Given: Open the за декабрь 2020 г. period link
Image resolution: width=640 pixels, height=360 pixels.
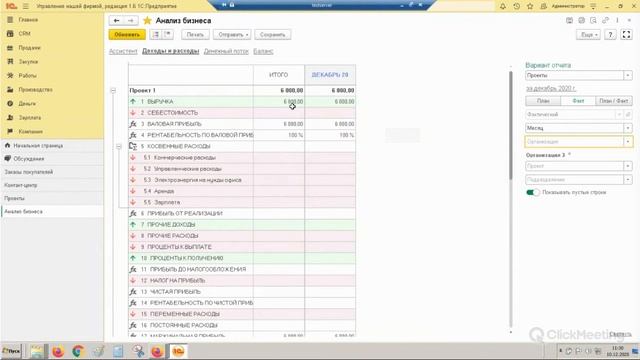Looking at the screenshot, I should pyautogui.click(x=551, y=88).
